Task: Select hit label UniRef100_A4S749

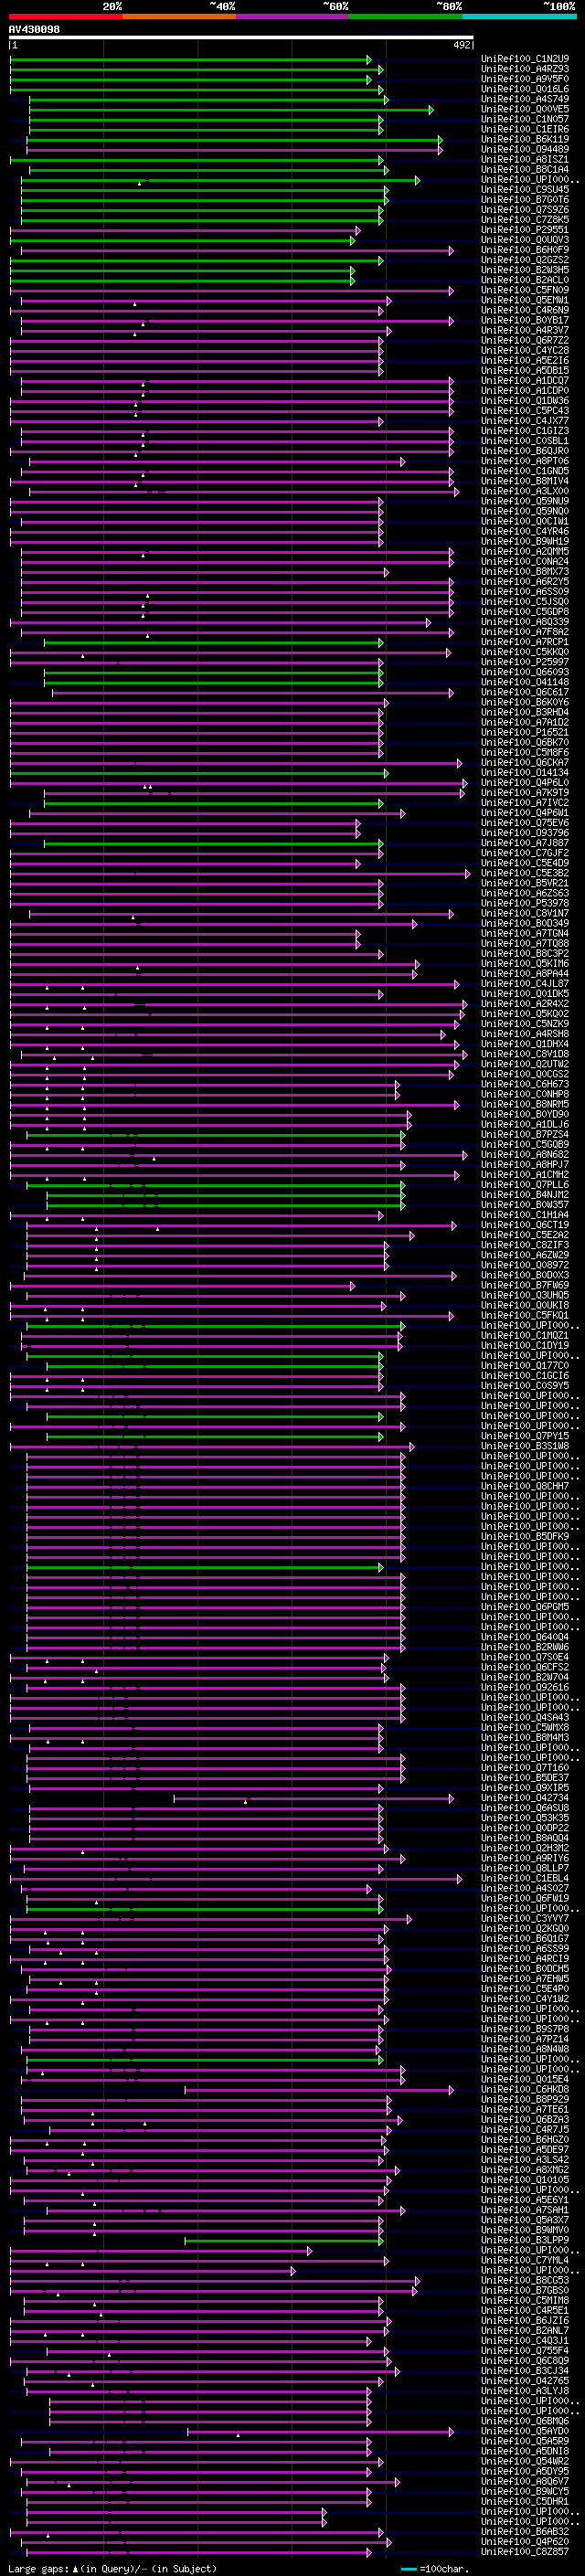Action: 525,99
